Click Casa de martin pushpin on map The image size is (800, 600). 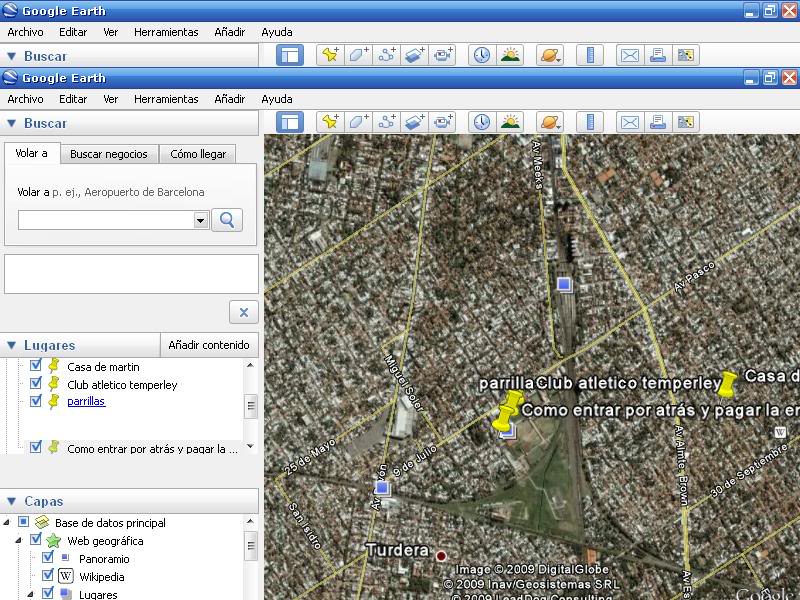click(x=728, y=385)
